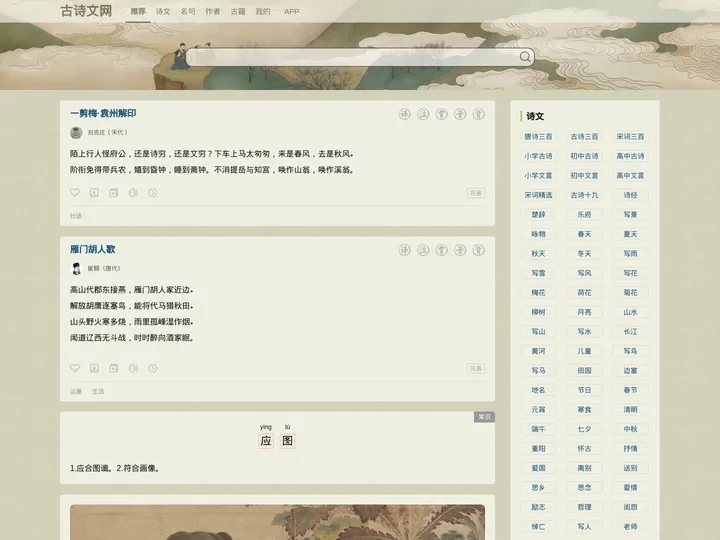The image size is (720, 540).
Task: Click copy icon under 雁门胡人歌
Action: point(113,368)
